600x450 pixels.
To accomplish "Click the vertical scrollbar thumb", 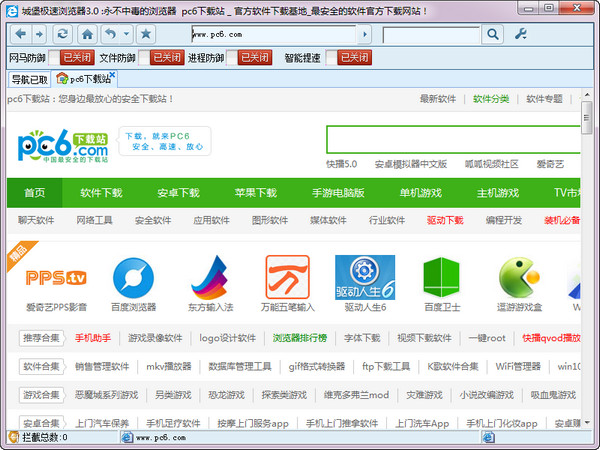I will point(587,118).
